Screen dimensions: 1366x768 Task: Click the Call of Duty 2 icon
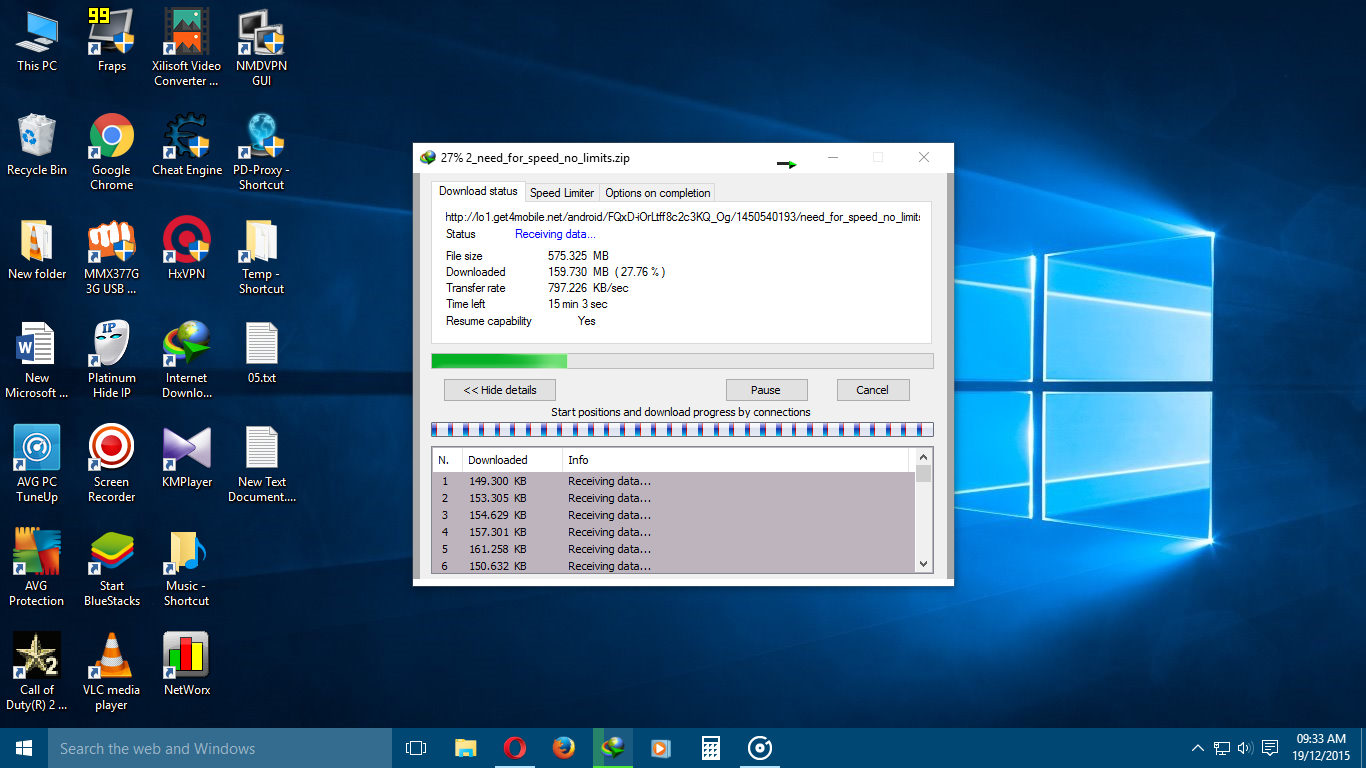point(37,672)
